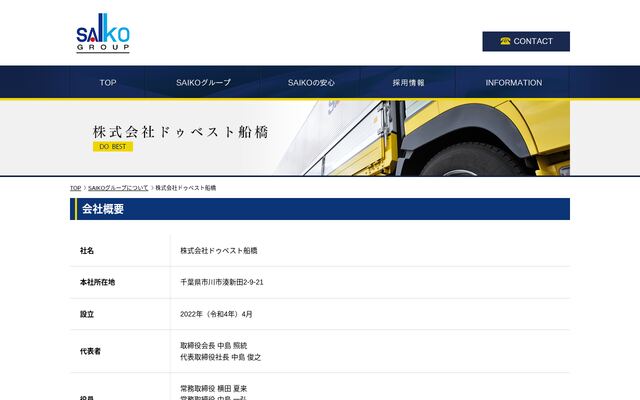Click table value 株式会社ドゥベスト船橋
The image size is (640, 400).
pos(219,251)
